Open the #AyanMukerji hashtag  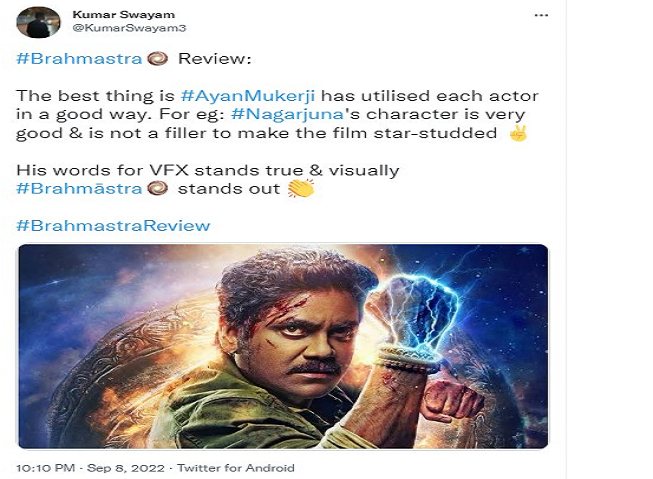click(248, 96)
